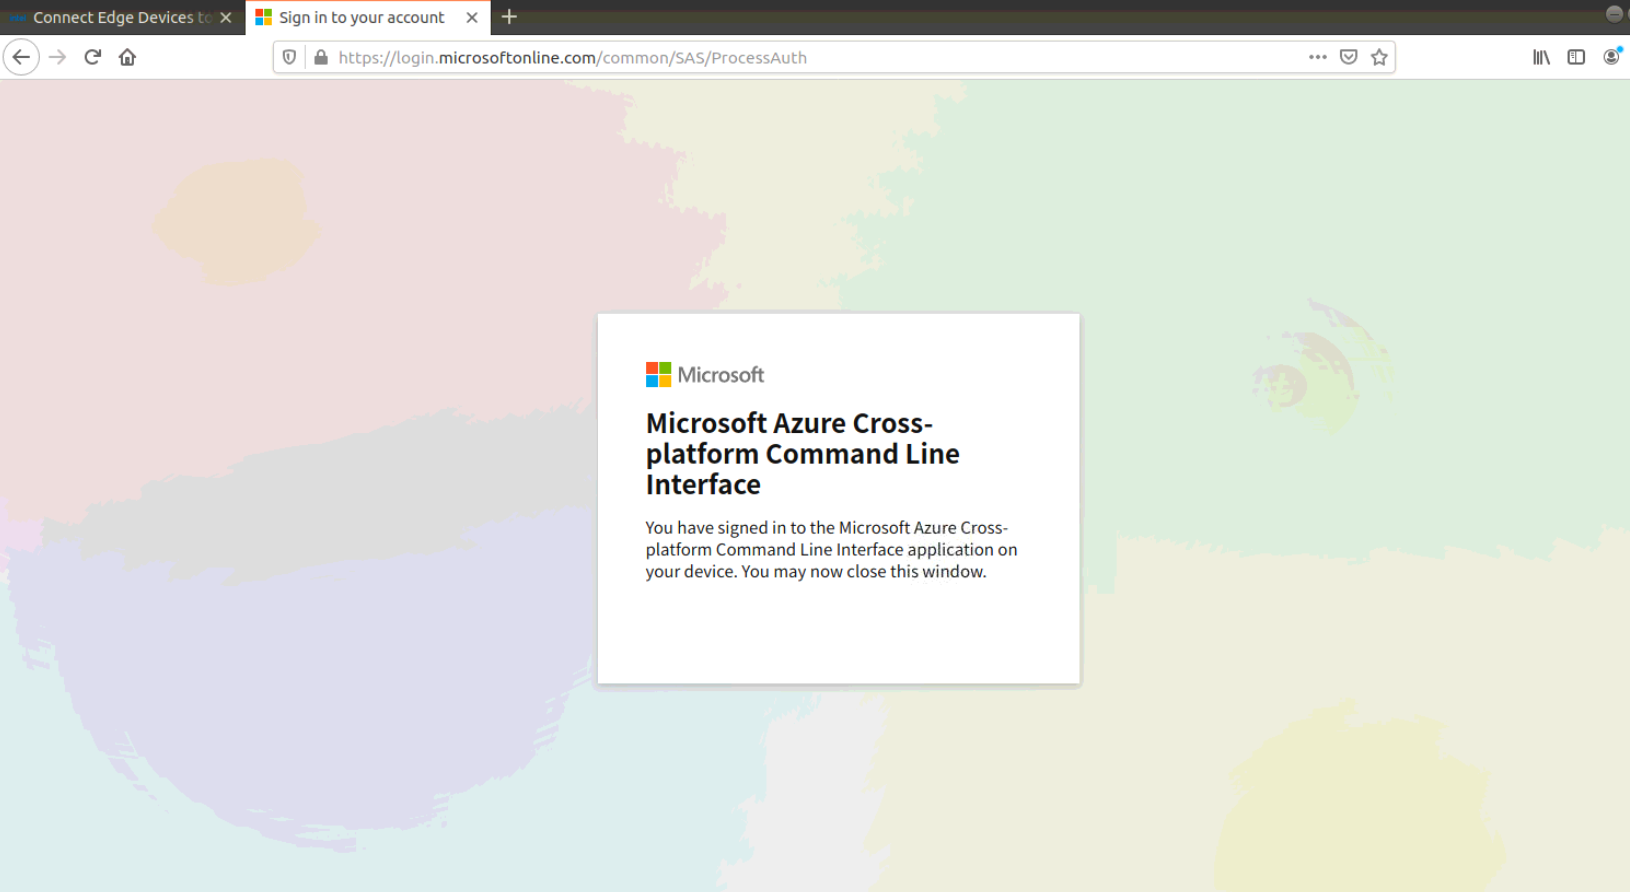Switch to Connect Edge Devices tab
1630x892 pixels.
[122, 17]
